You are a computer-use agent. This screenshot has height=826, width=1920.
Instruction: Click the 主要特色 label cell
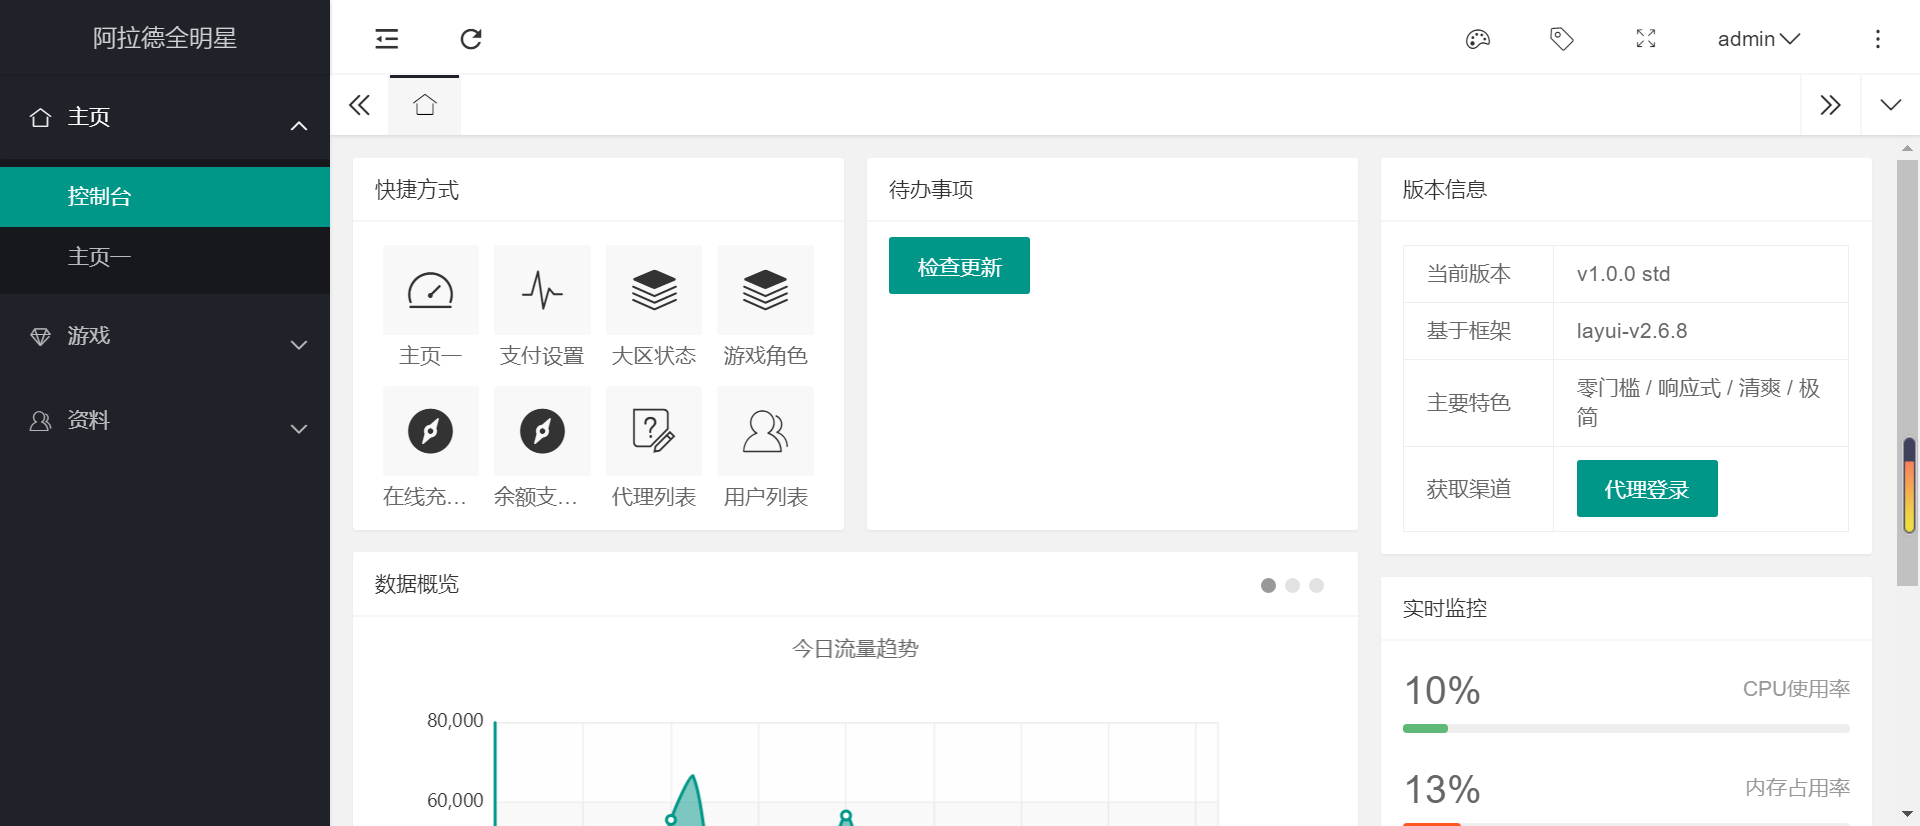[1478, 403]
